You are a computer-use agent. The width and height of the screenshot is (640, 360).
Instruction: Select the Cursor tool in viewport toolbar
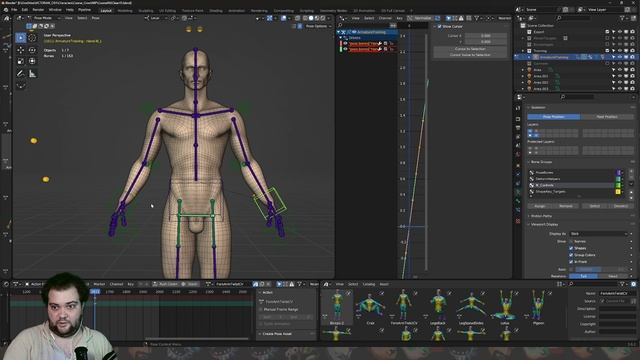(32, 38)
